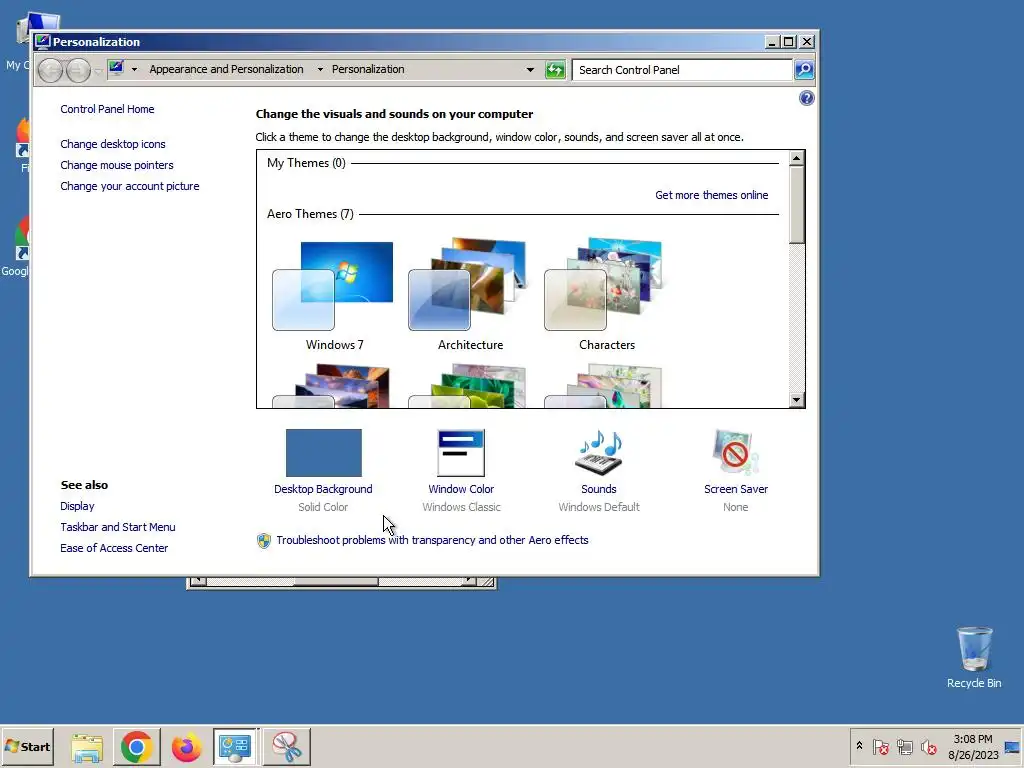Click the Forward navigation arrow button

(x=78, y=70)
